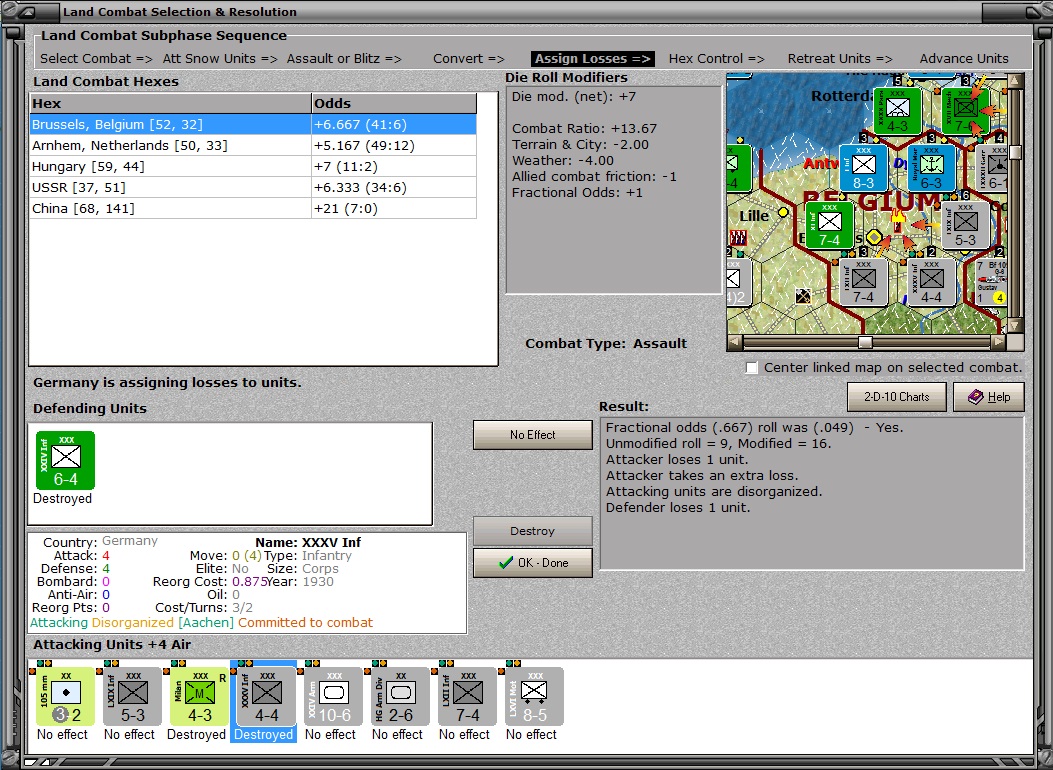Go to Select Combat subphase
This screenshot has height=770, width=1053.
(x=96, y=58)
